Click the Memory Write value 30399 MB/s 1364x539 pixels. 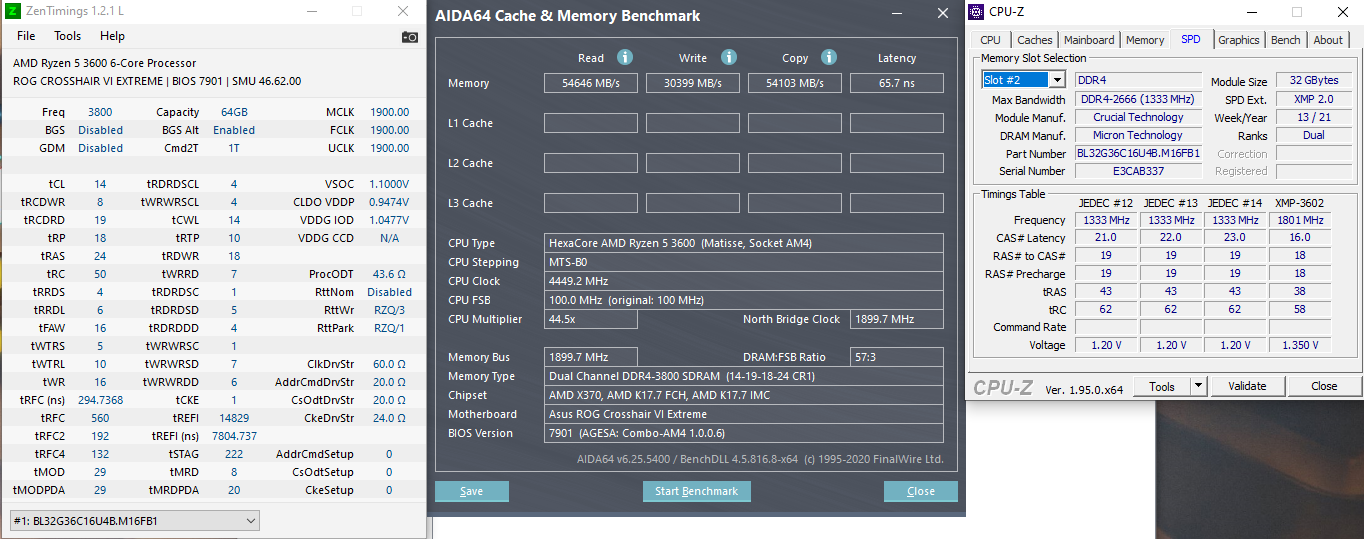pos(693,83)
